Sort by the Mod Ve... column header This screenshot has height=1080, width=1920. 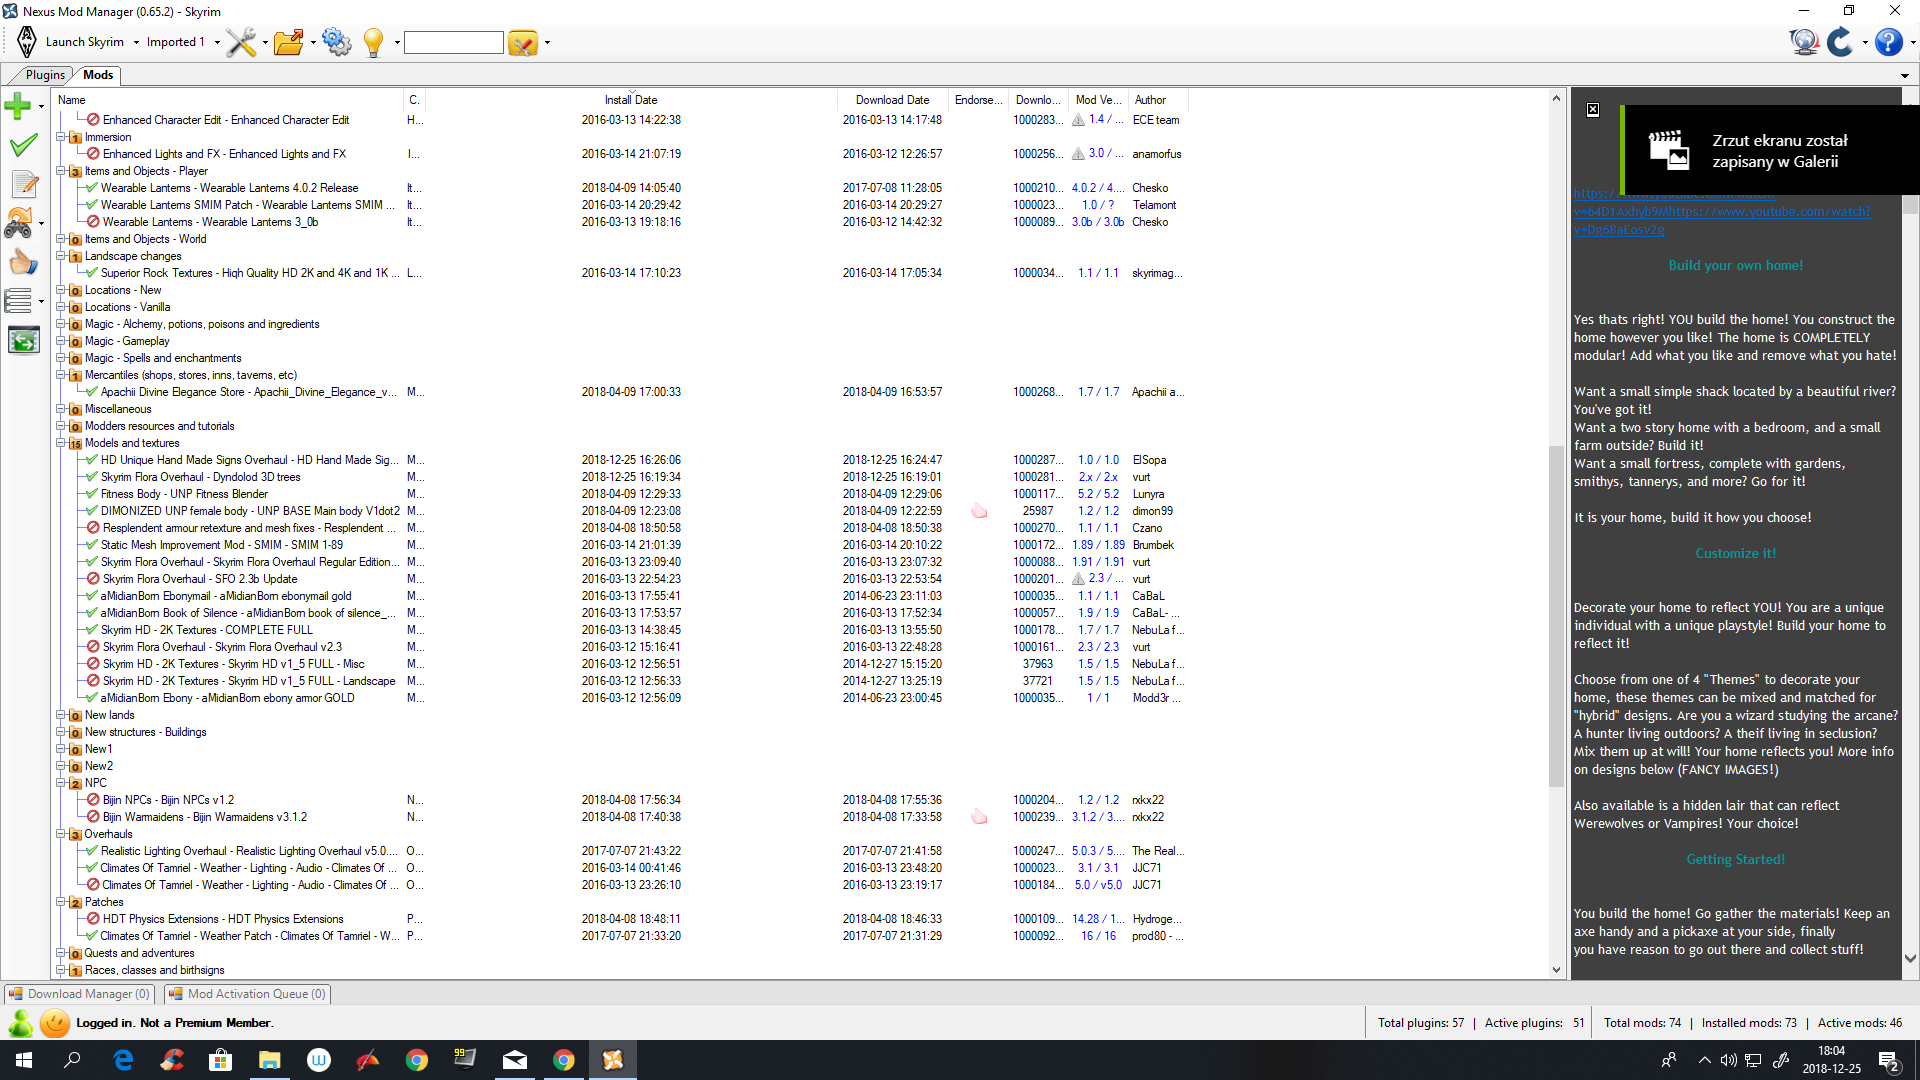coord(1097,100)
